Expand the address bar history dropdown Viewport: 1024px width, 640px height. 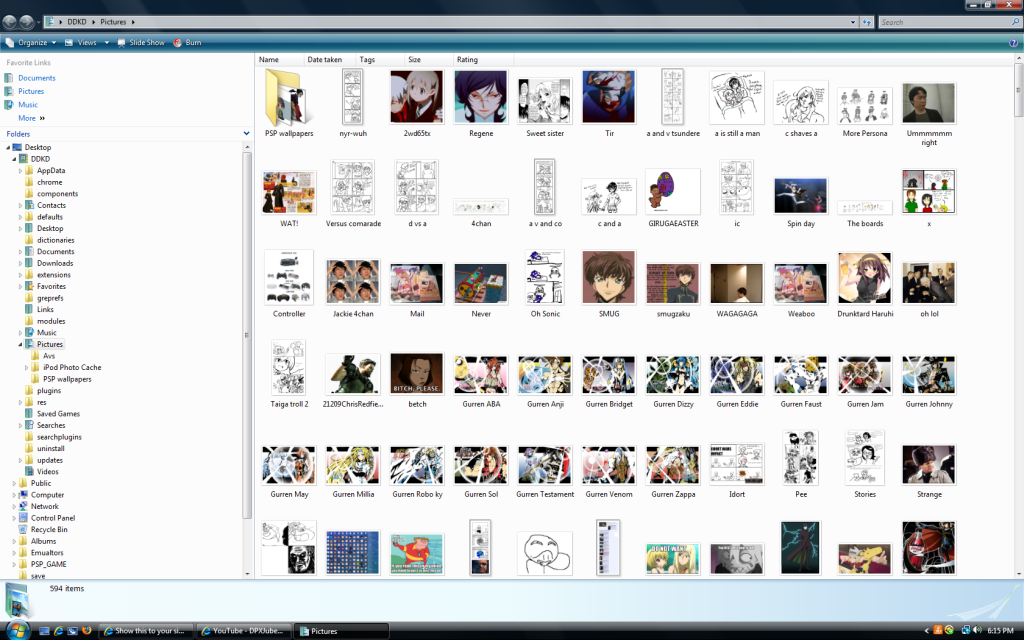tap(853, 21)
